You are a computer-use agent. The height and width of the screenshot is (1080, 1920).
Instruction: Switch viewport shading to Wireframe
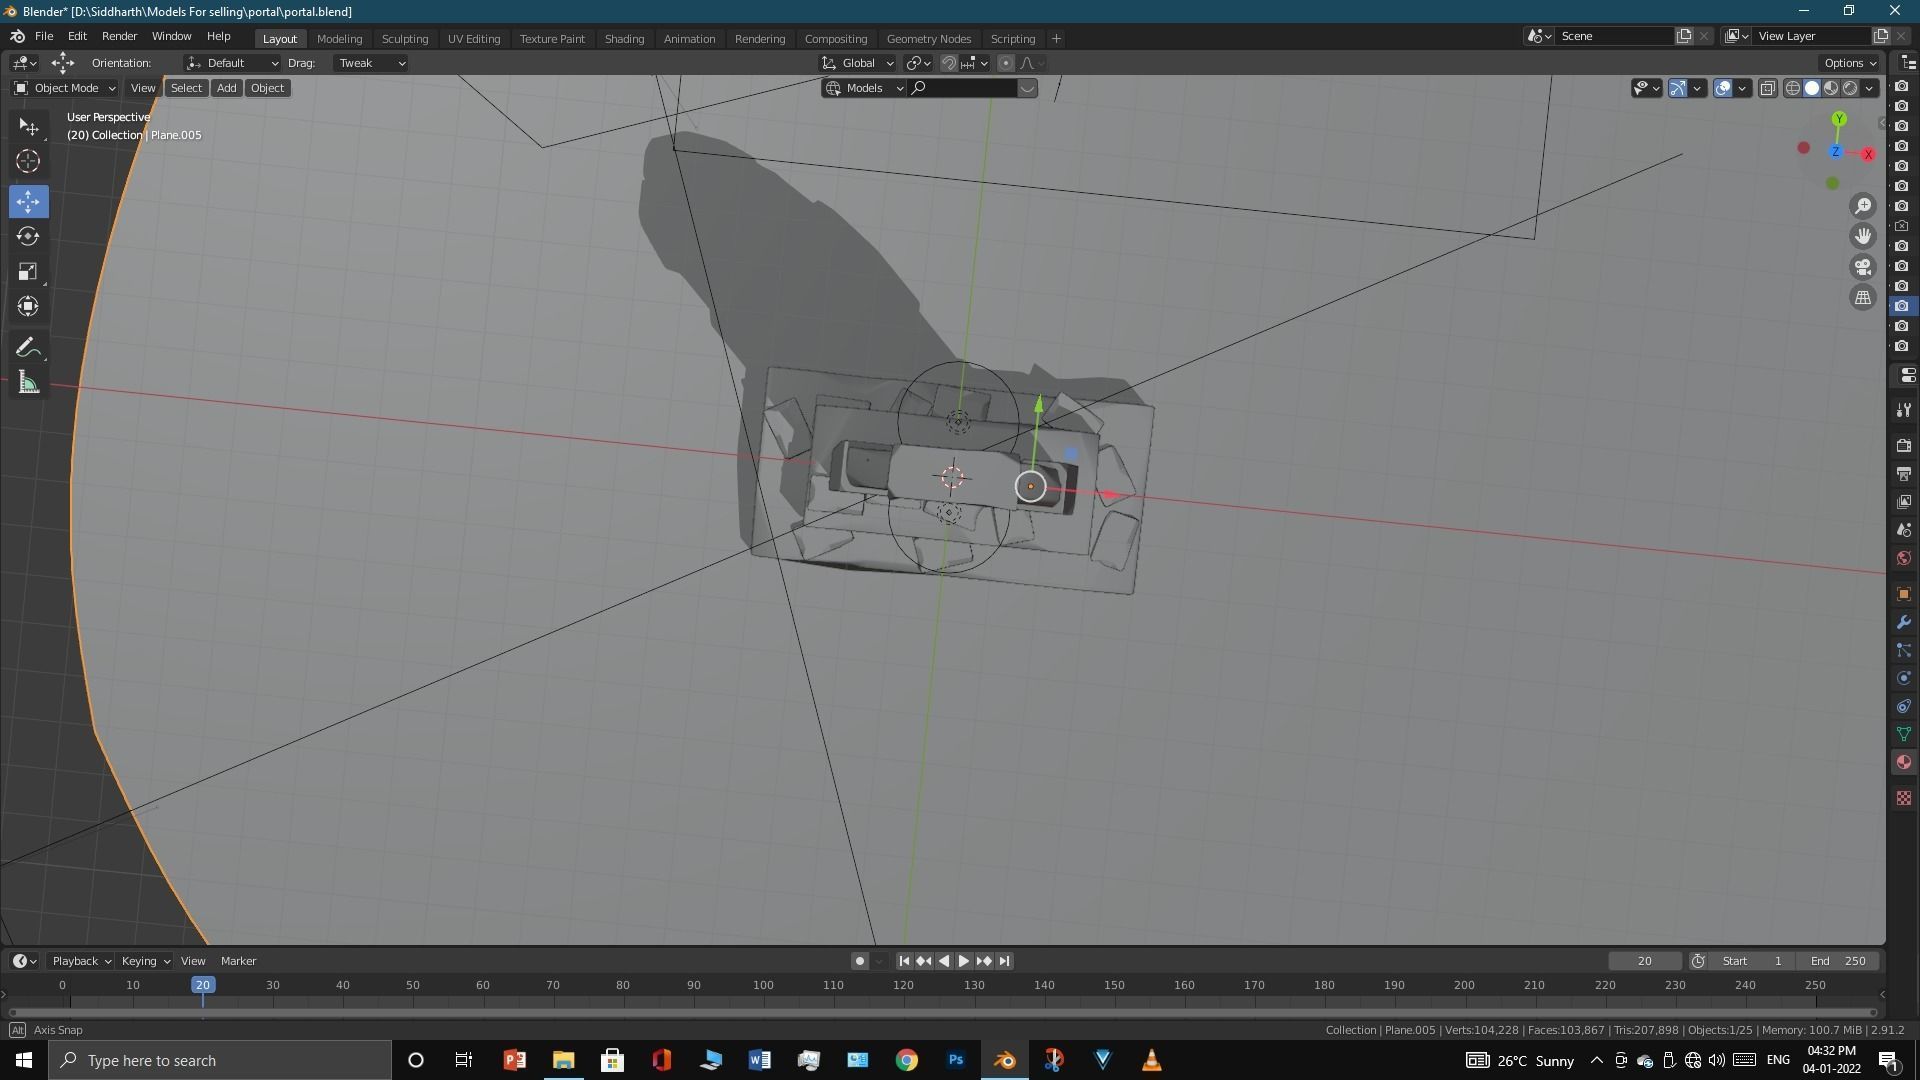click(x=1793, y=88)
